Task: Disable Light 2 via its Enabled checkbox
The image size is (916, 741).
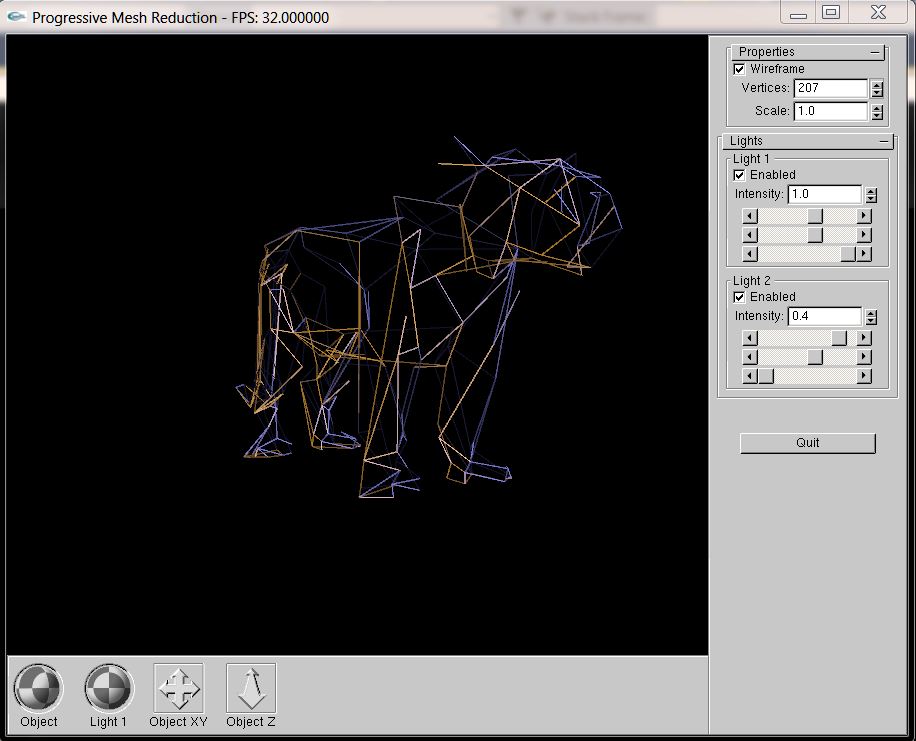Action: pyautogui.click(x=739, y=297)
